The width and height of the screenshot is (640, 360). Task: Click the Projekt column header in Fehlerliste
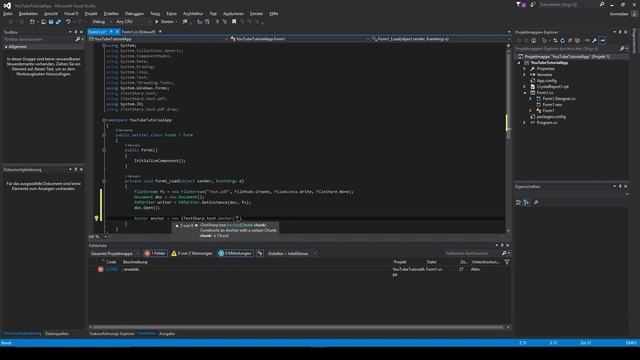click(400, 262)
